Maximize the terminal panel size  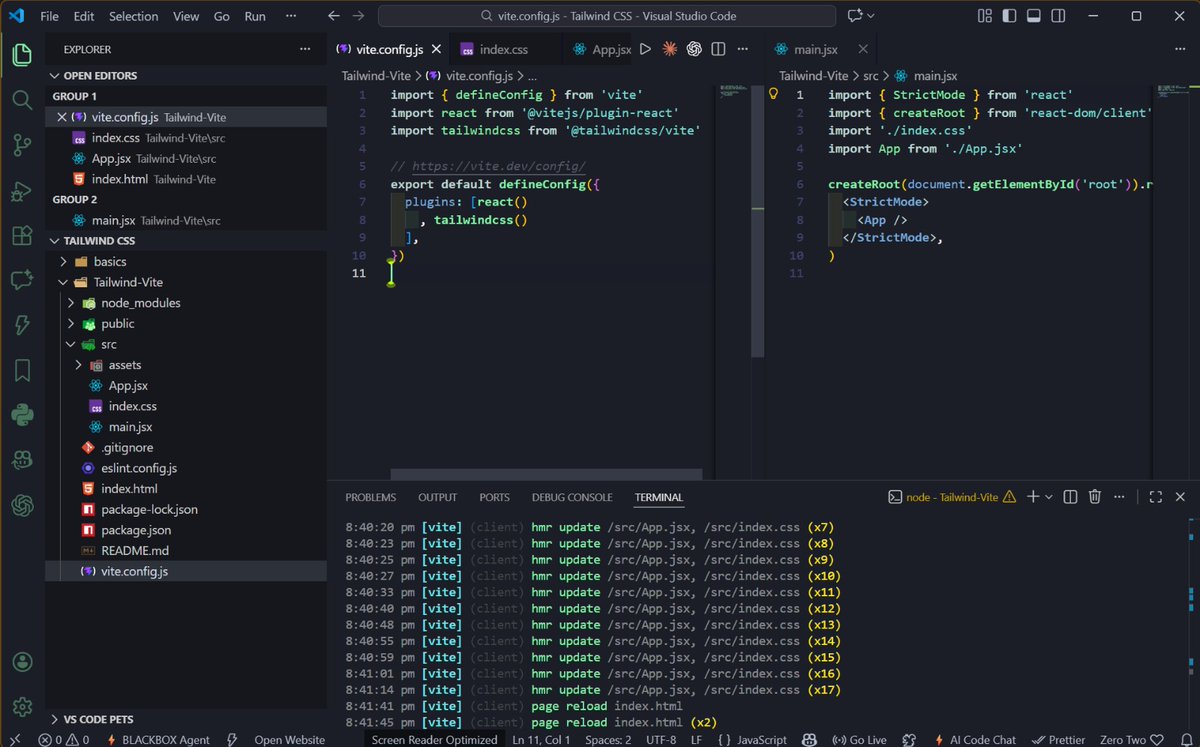click(1155, 497)
